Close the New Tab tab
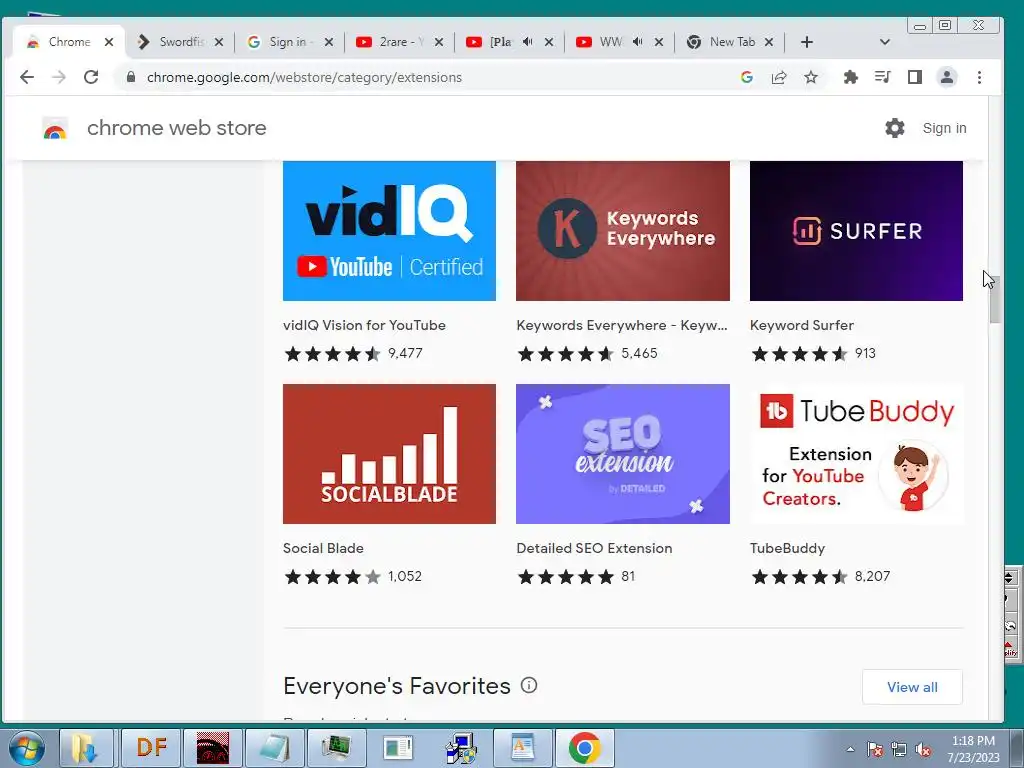The height and width of the screenshot is (768, 1024). click(769, 42)
